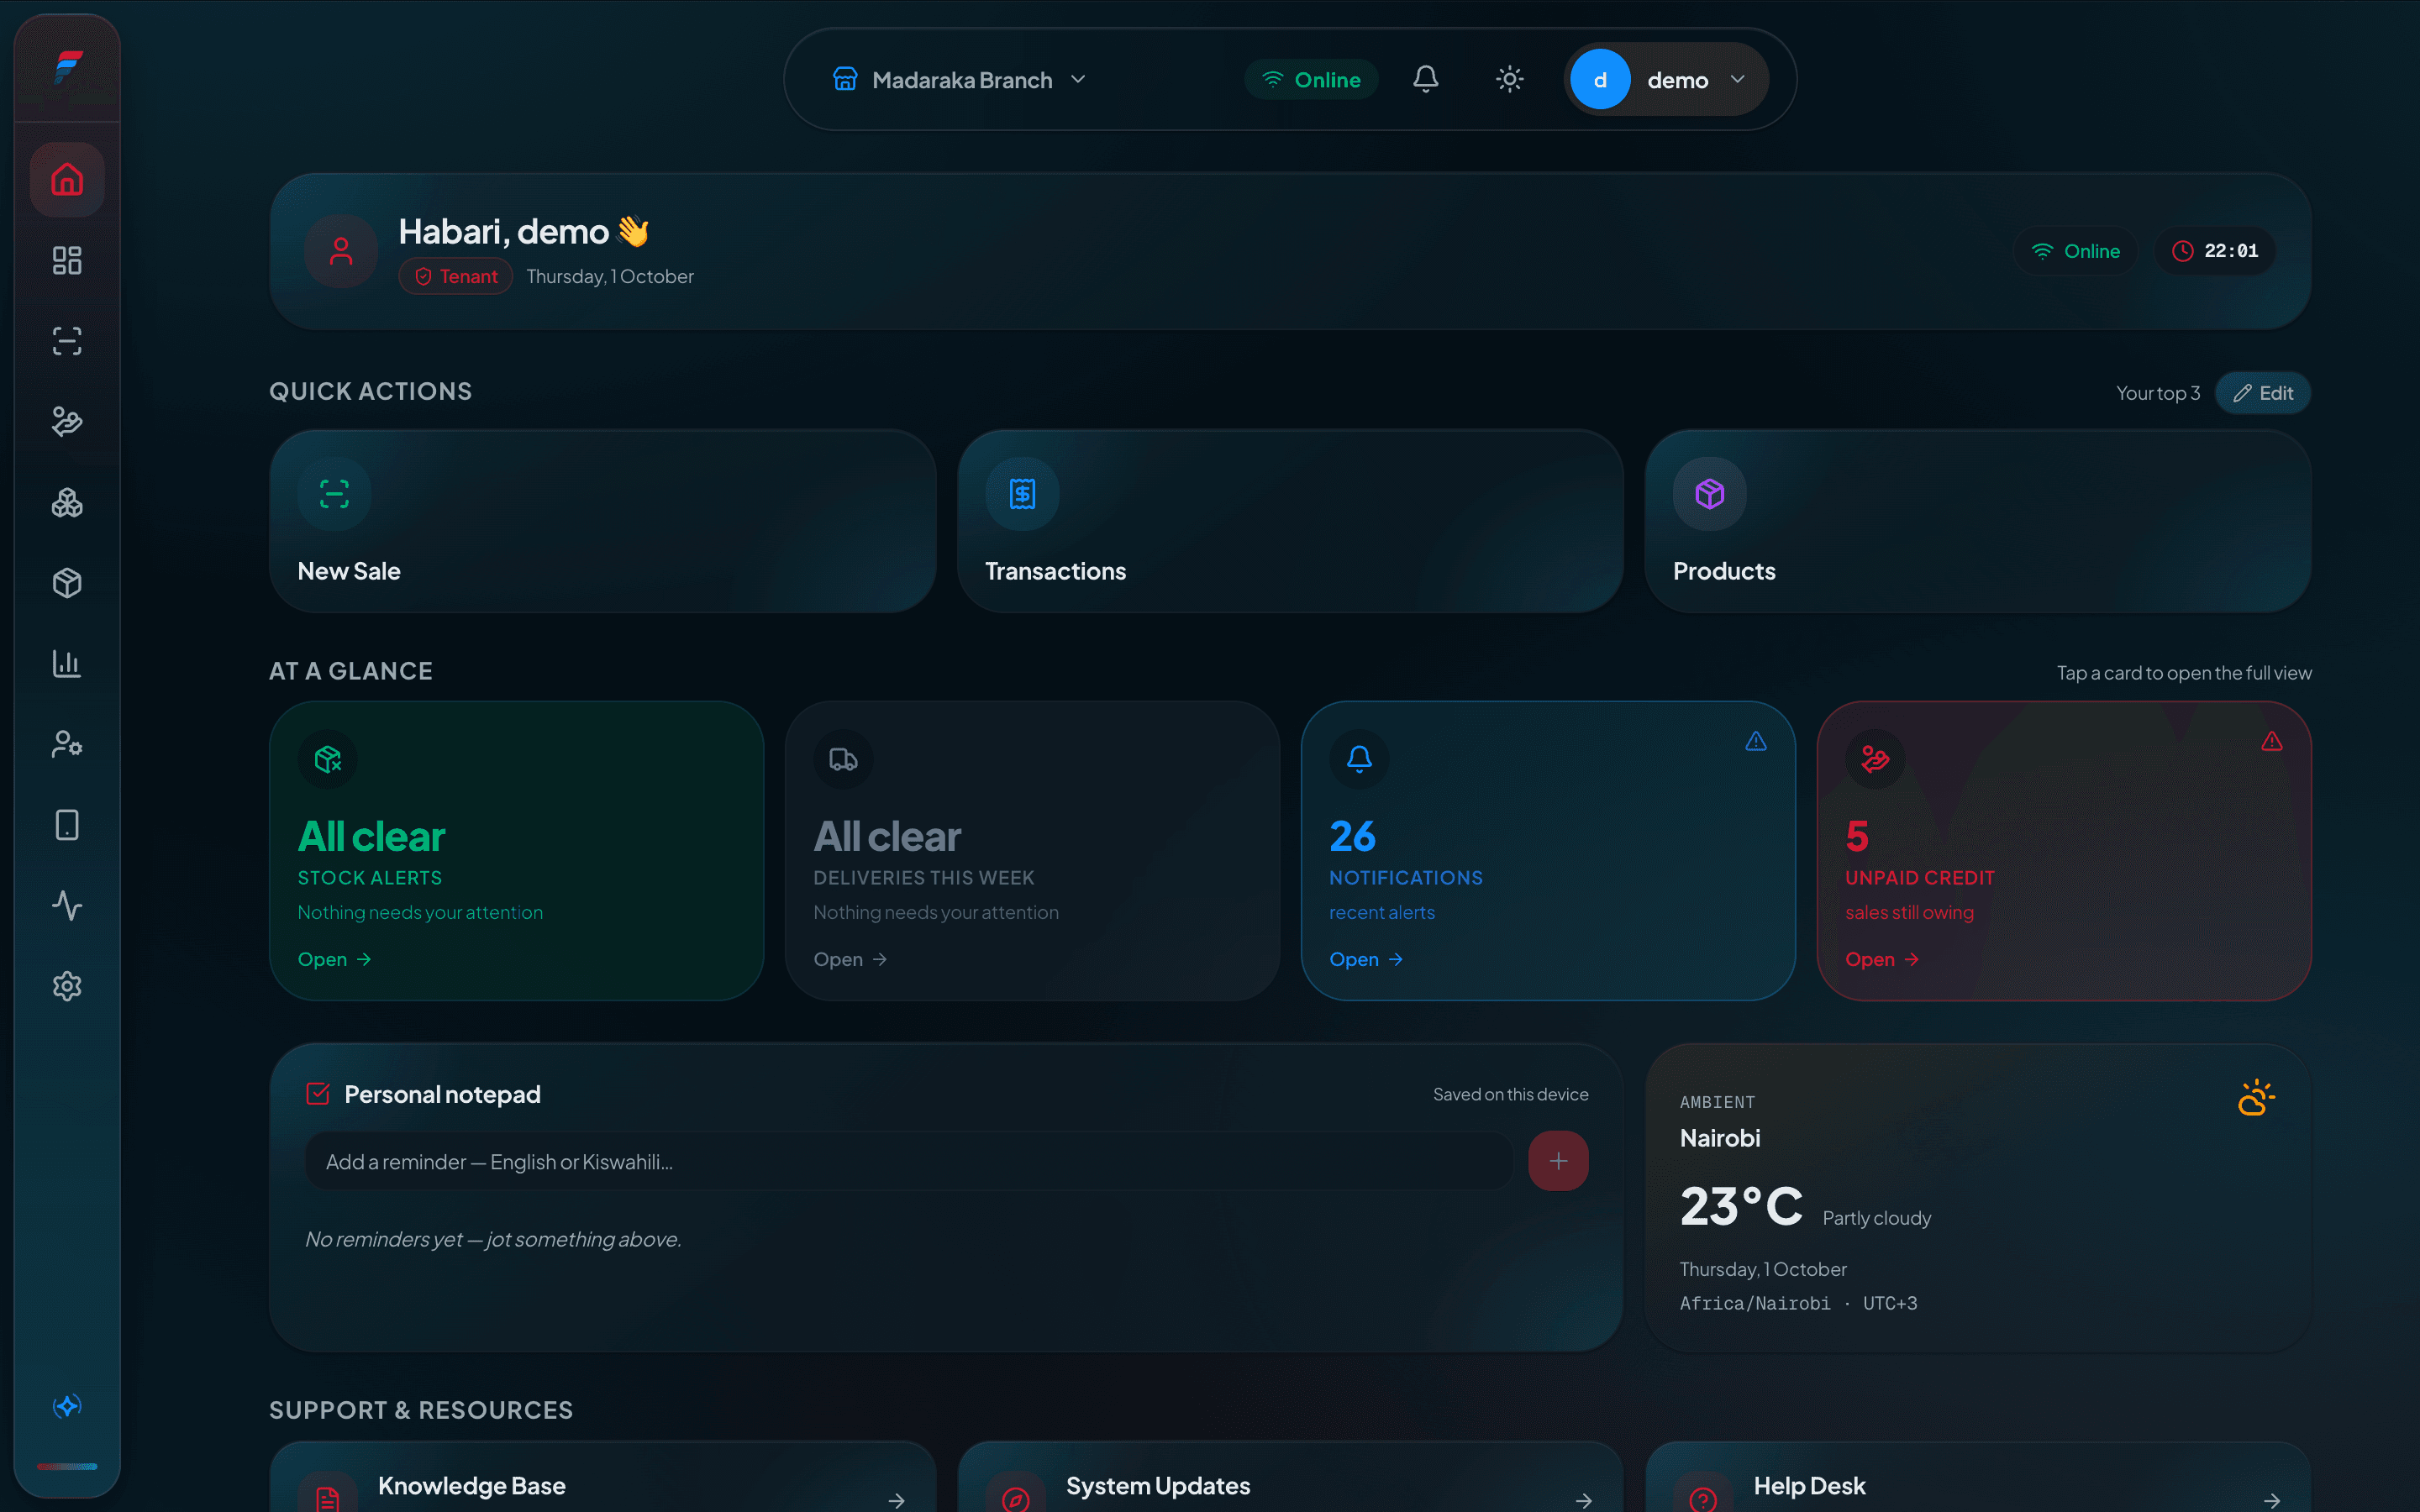Open the notifications bell in the top bar
2420x1512 pixels.
pyautogui.click(x=1426, y=79)
